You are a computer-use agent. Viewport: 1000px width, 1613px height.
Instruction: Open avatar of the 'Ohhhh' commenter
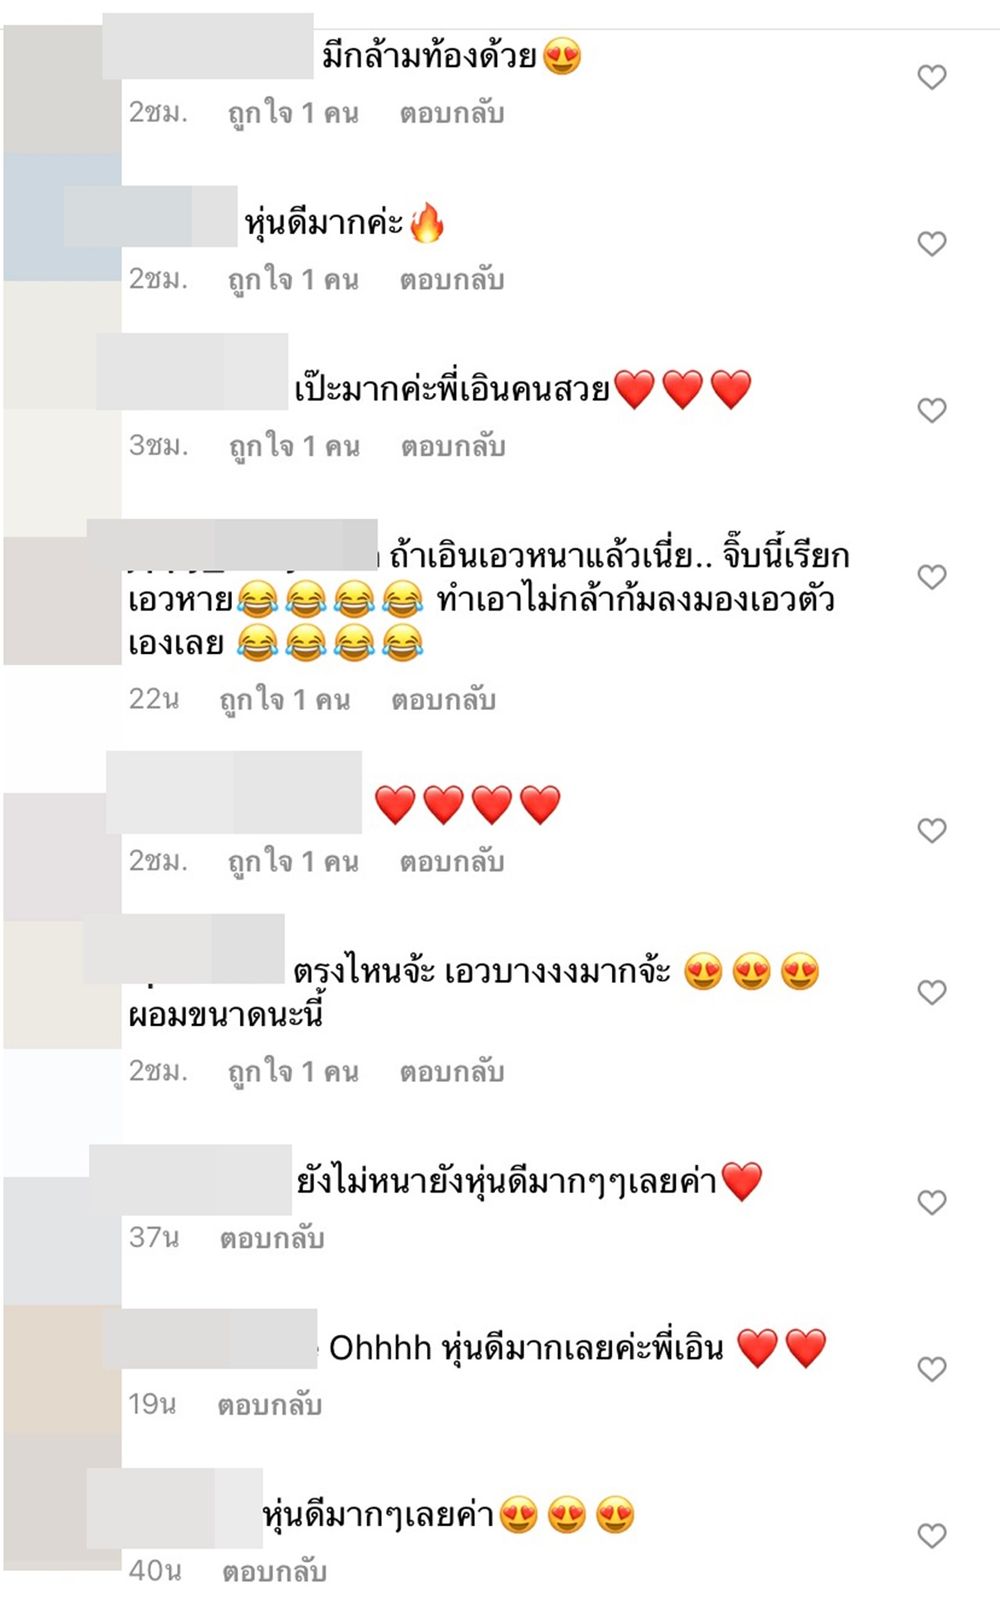tap(62, 1368)
